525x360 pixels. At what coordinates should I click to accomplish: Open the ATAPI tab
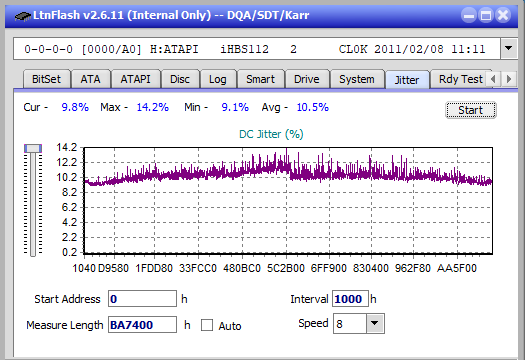pyautogui.click(x=135, y=79)
